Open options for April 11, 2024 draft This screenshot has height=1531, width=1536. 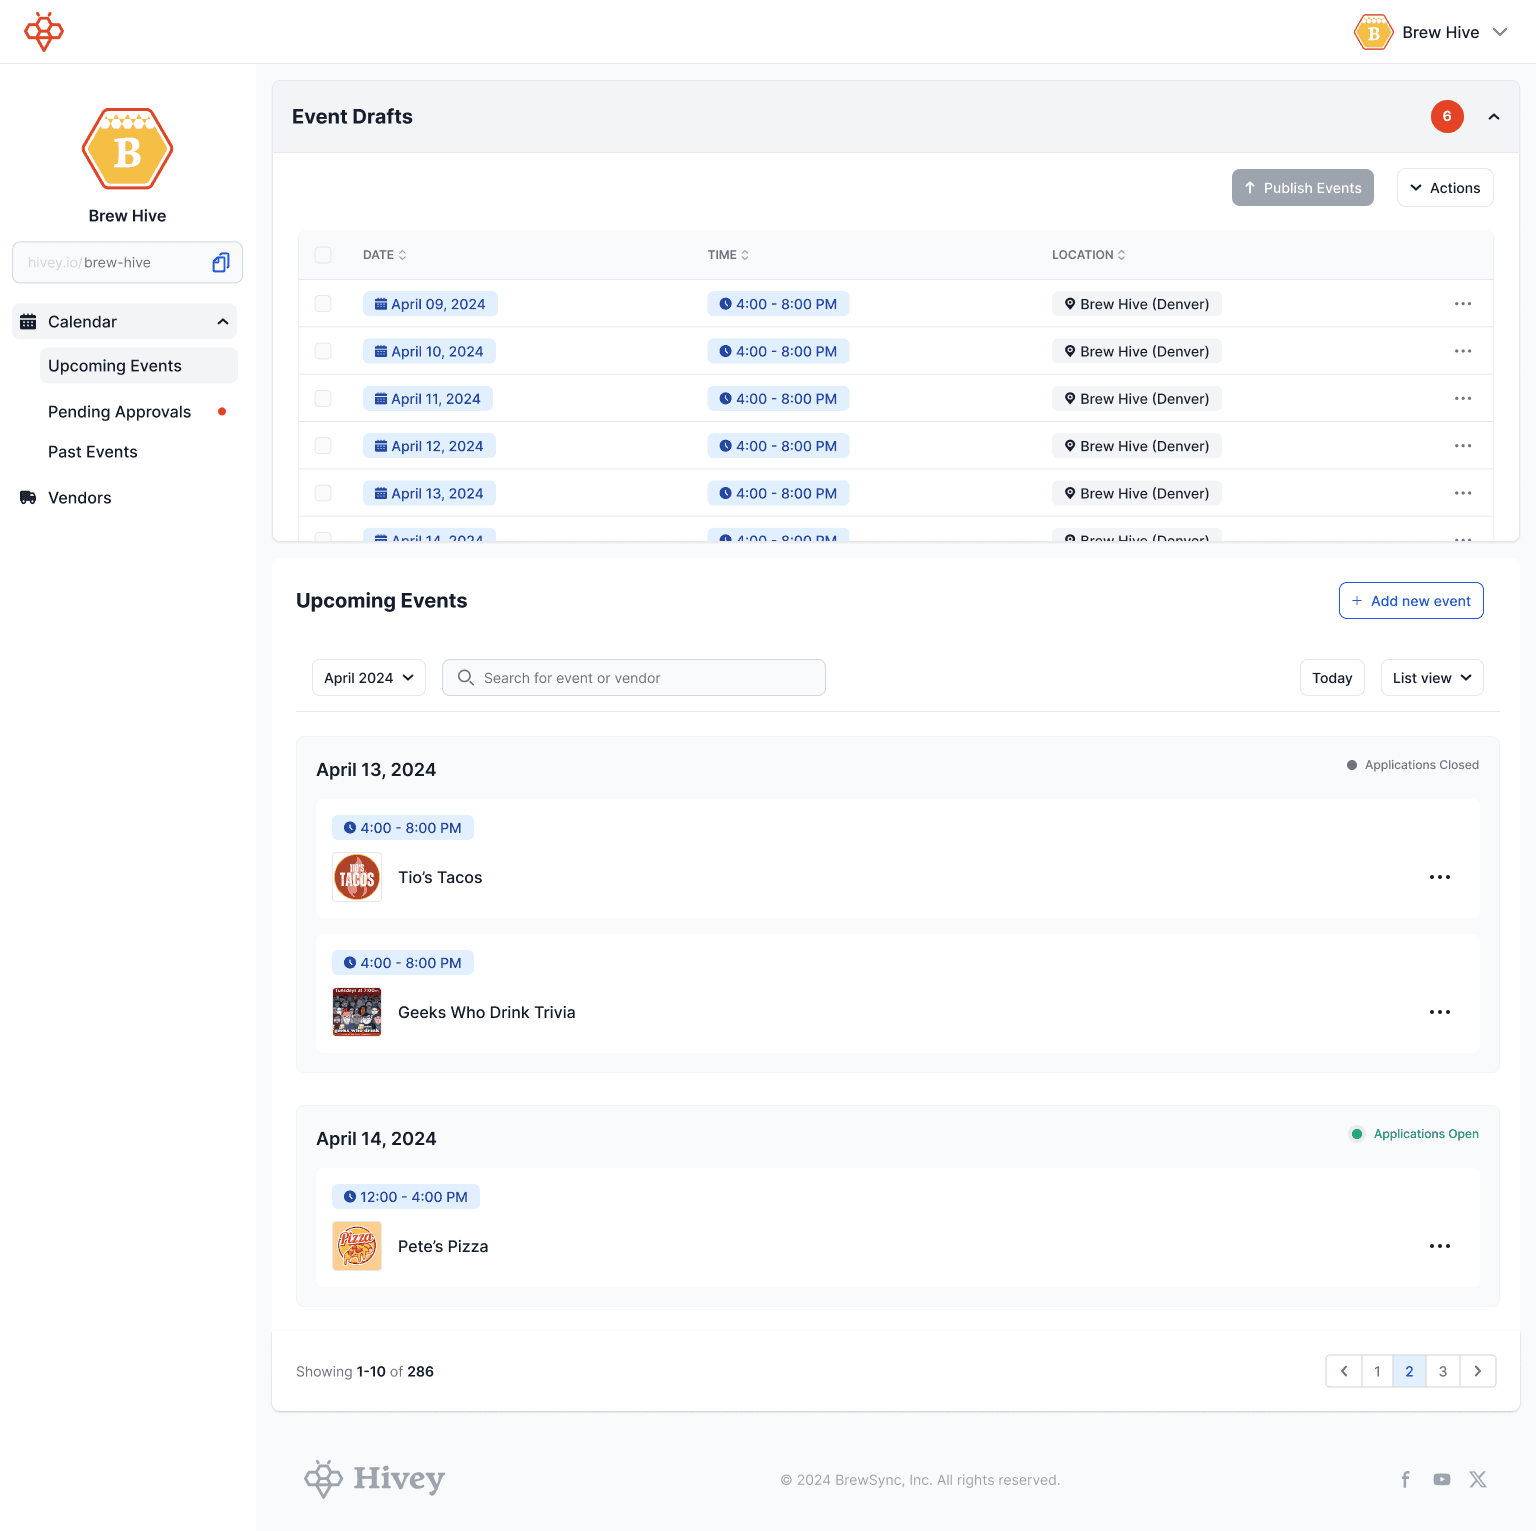point(1463,398)
